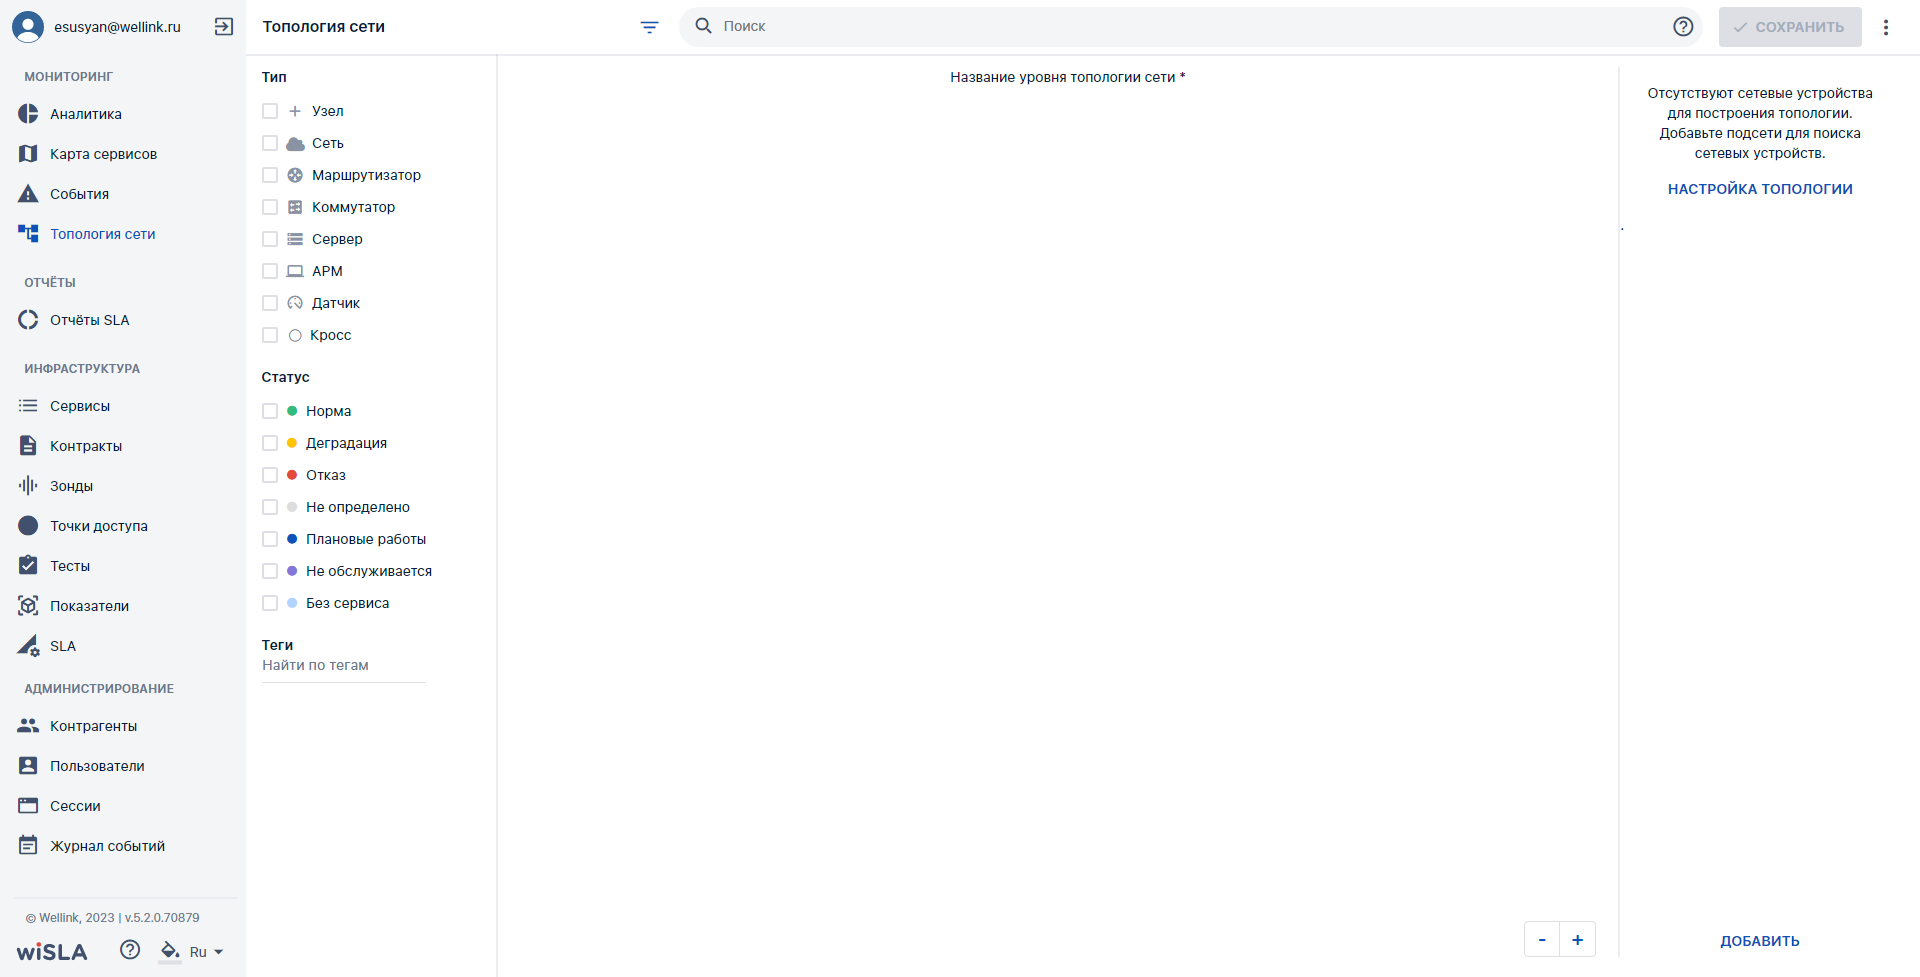Go to События in the sidebar
This screenshot has height=977, width=1920.
80,194
